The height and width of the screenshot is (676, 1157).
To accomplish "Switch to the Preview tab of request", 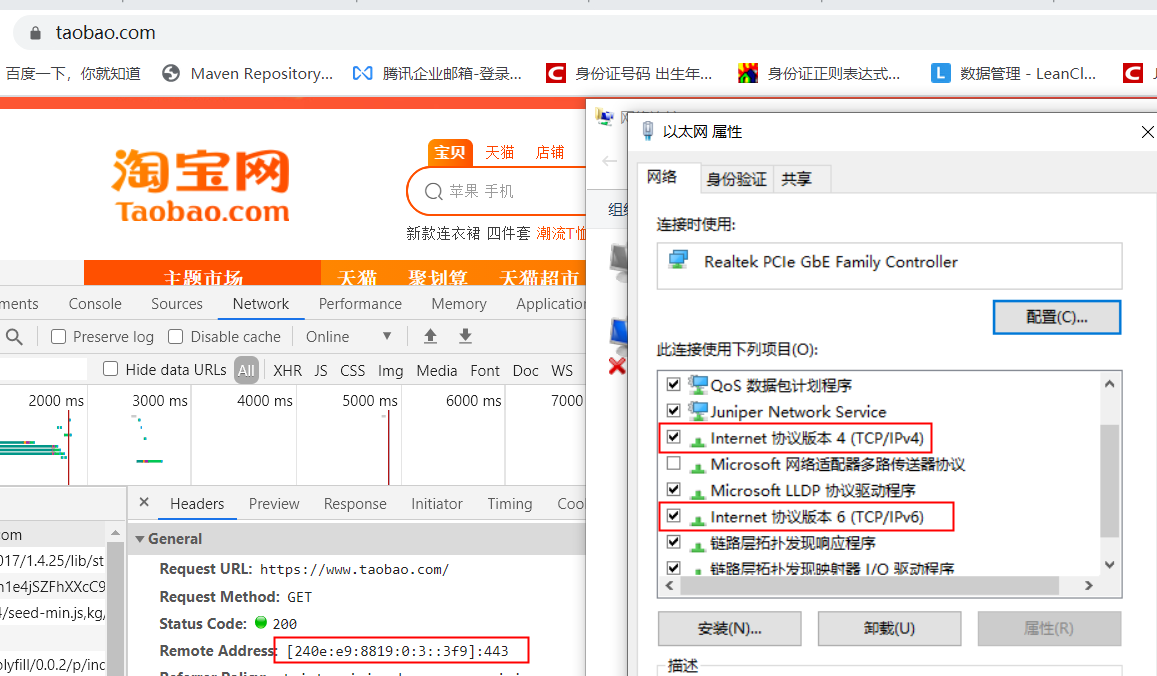I will coord(274,504).
